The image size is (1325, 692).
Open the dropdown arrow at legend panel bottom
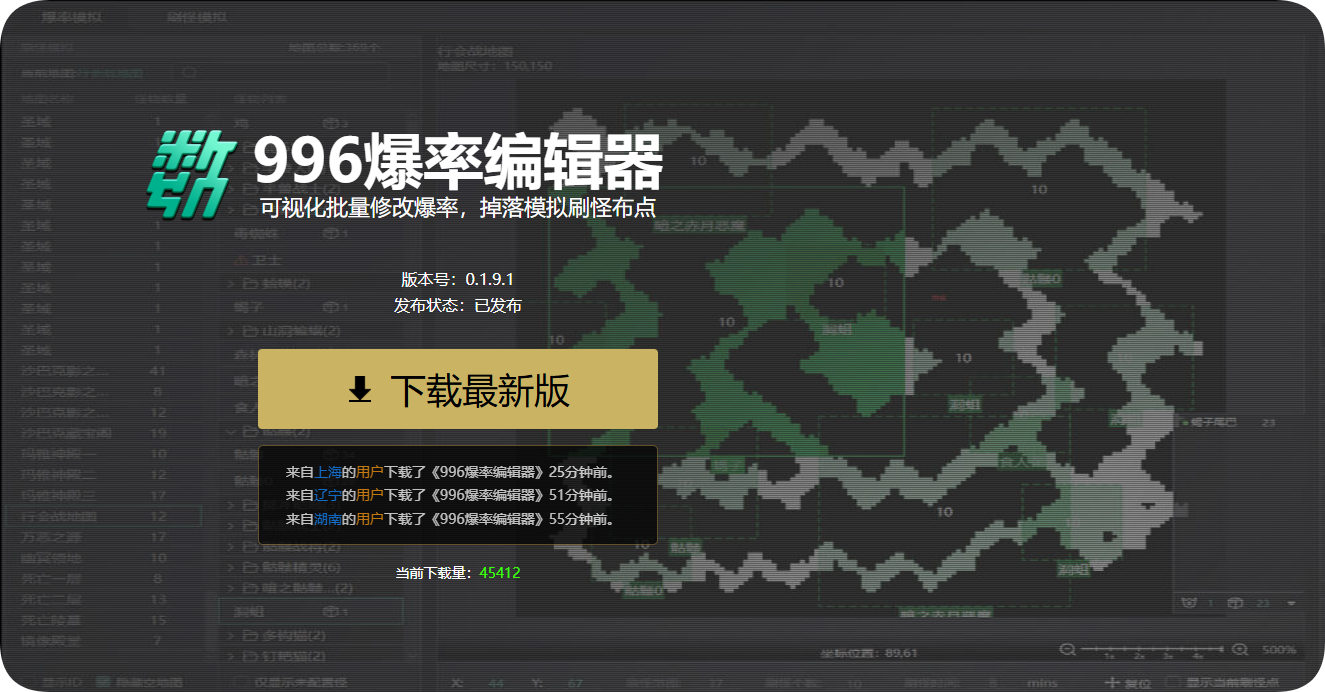(1291, 604)
